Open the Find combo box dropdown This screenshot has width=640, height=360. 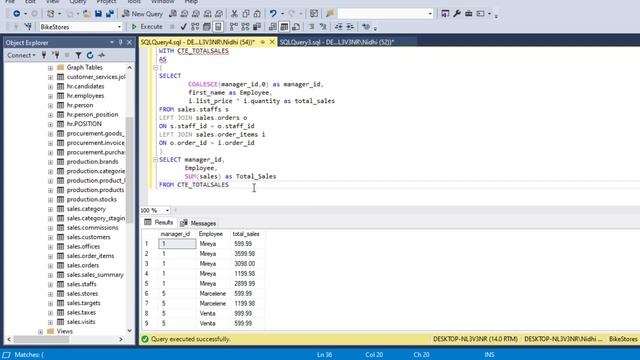click(430, 14)
